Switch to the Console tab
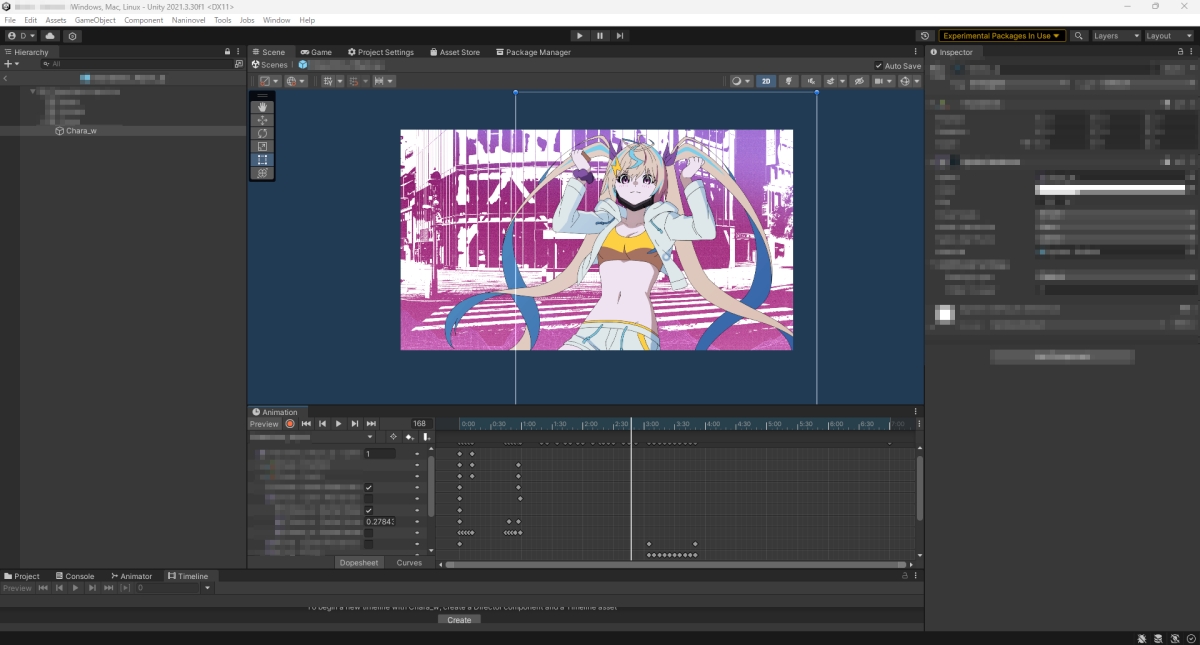 click(75, 576)
